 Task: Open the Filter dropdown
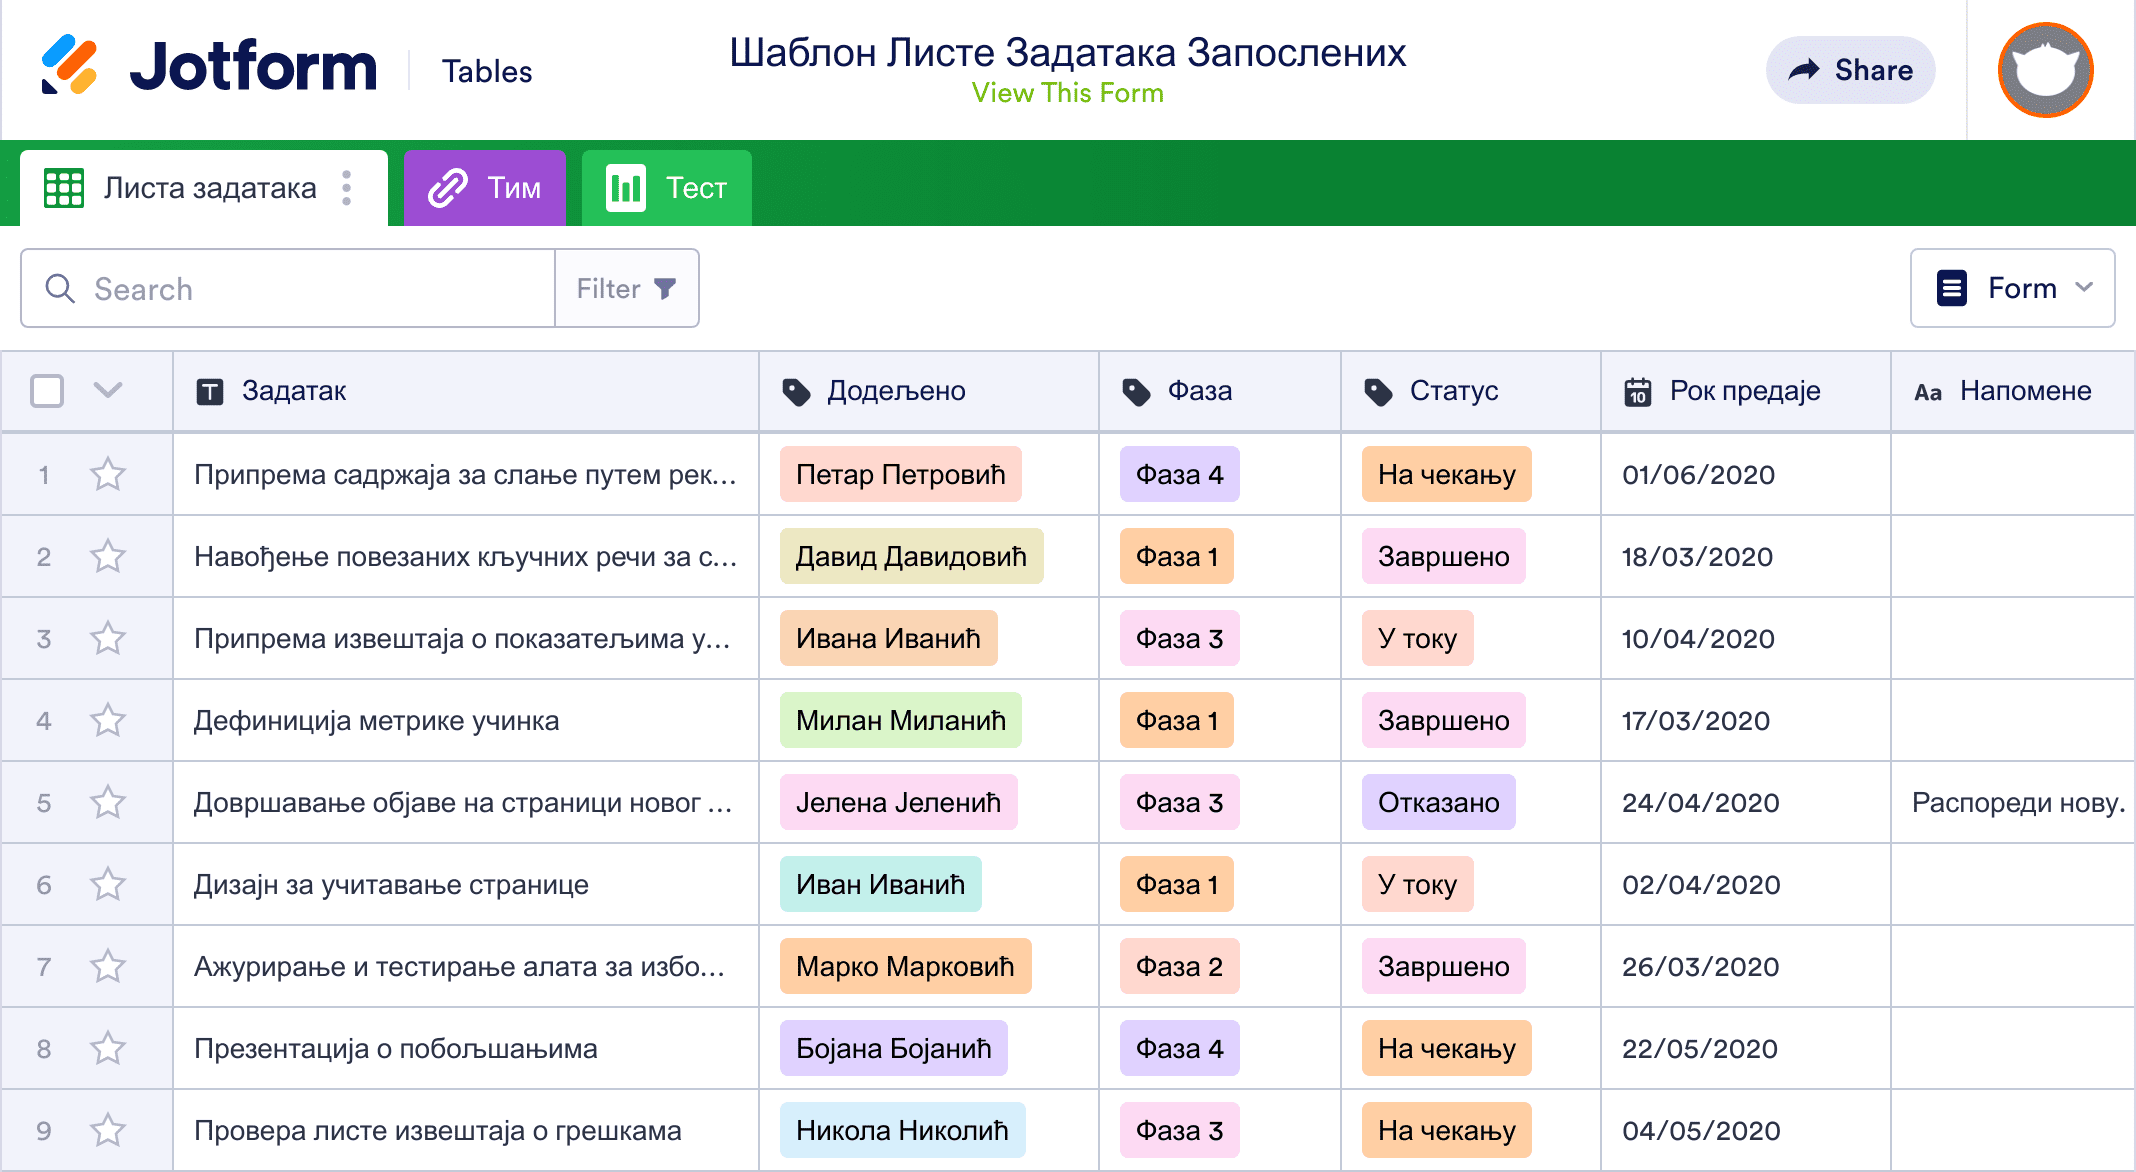pyautogui.click(x=627, y=288)
